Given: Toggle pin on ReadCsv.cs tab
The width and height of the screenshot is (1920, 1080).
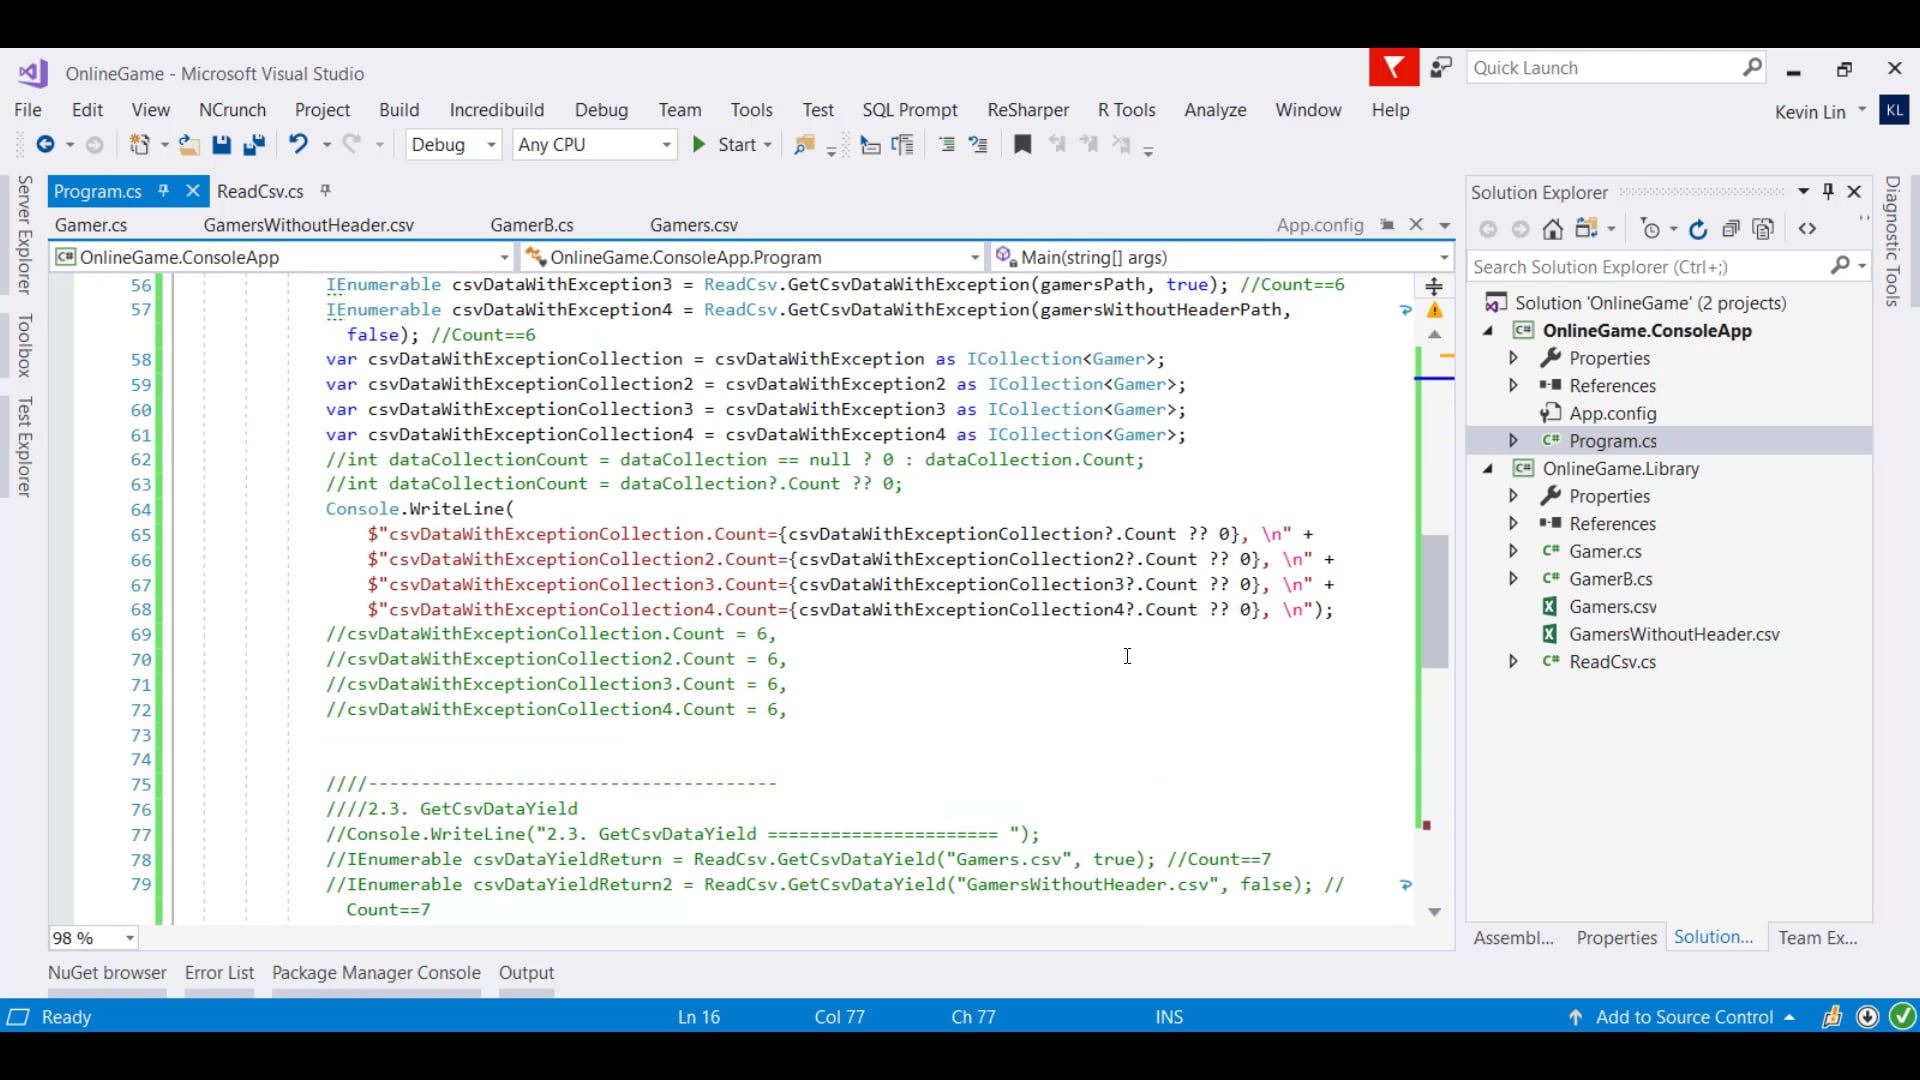Looking at the screenshot, I should (x=325, y=190).
